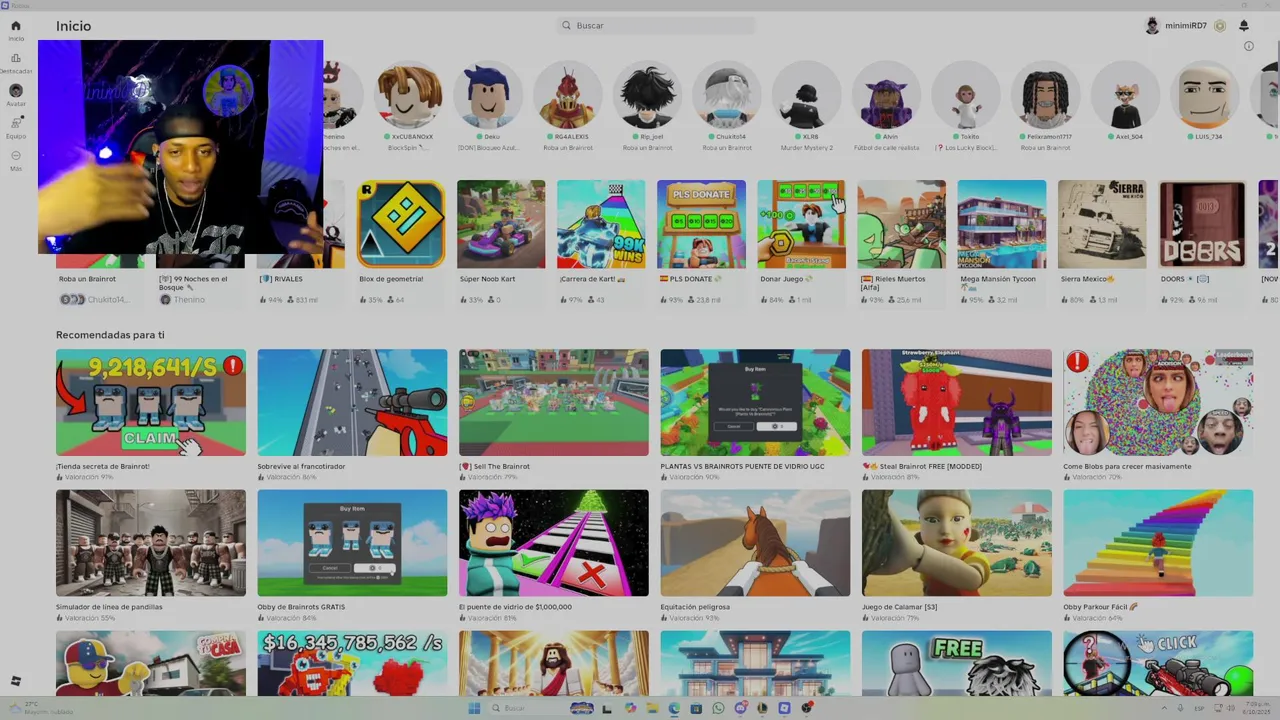1280x720 pixels.
Task: Open the Equipo icon in sidebar
Action: pos(15,122)
